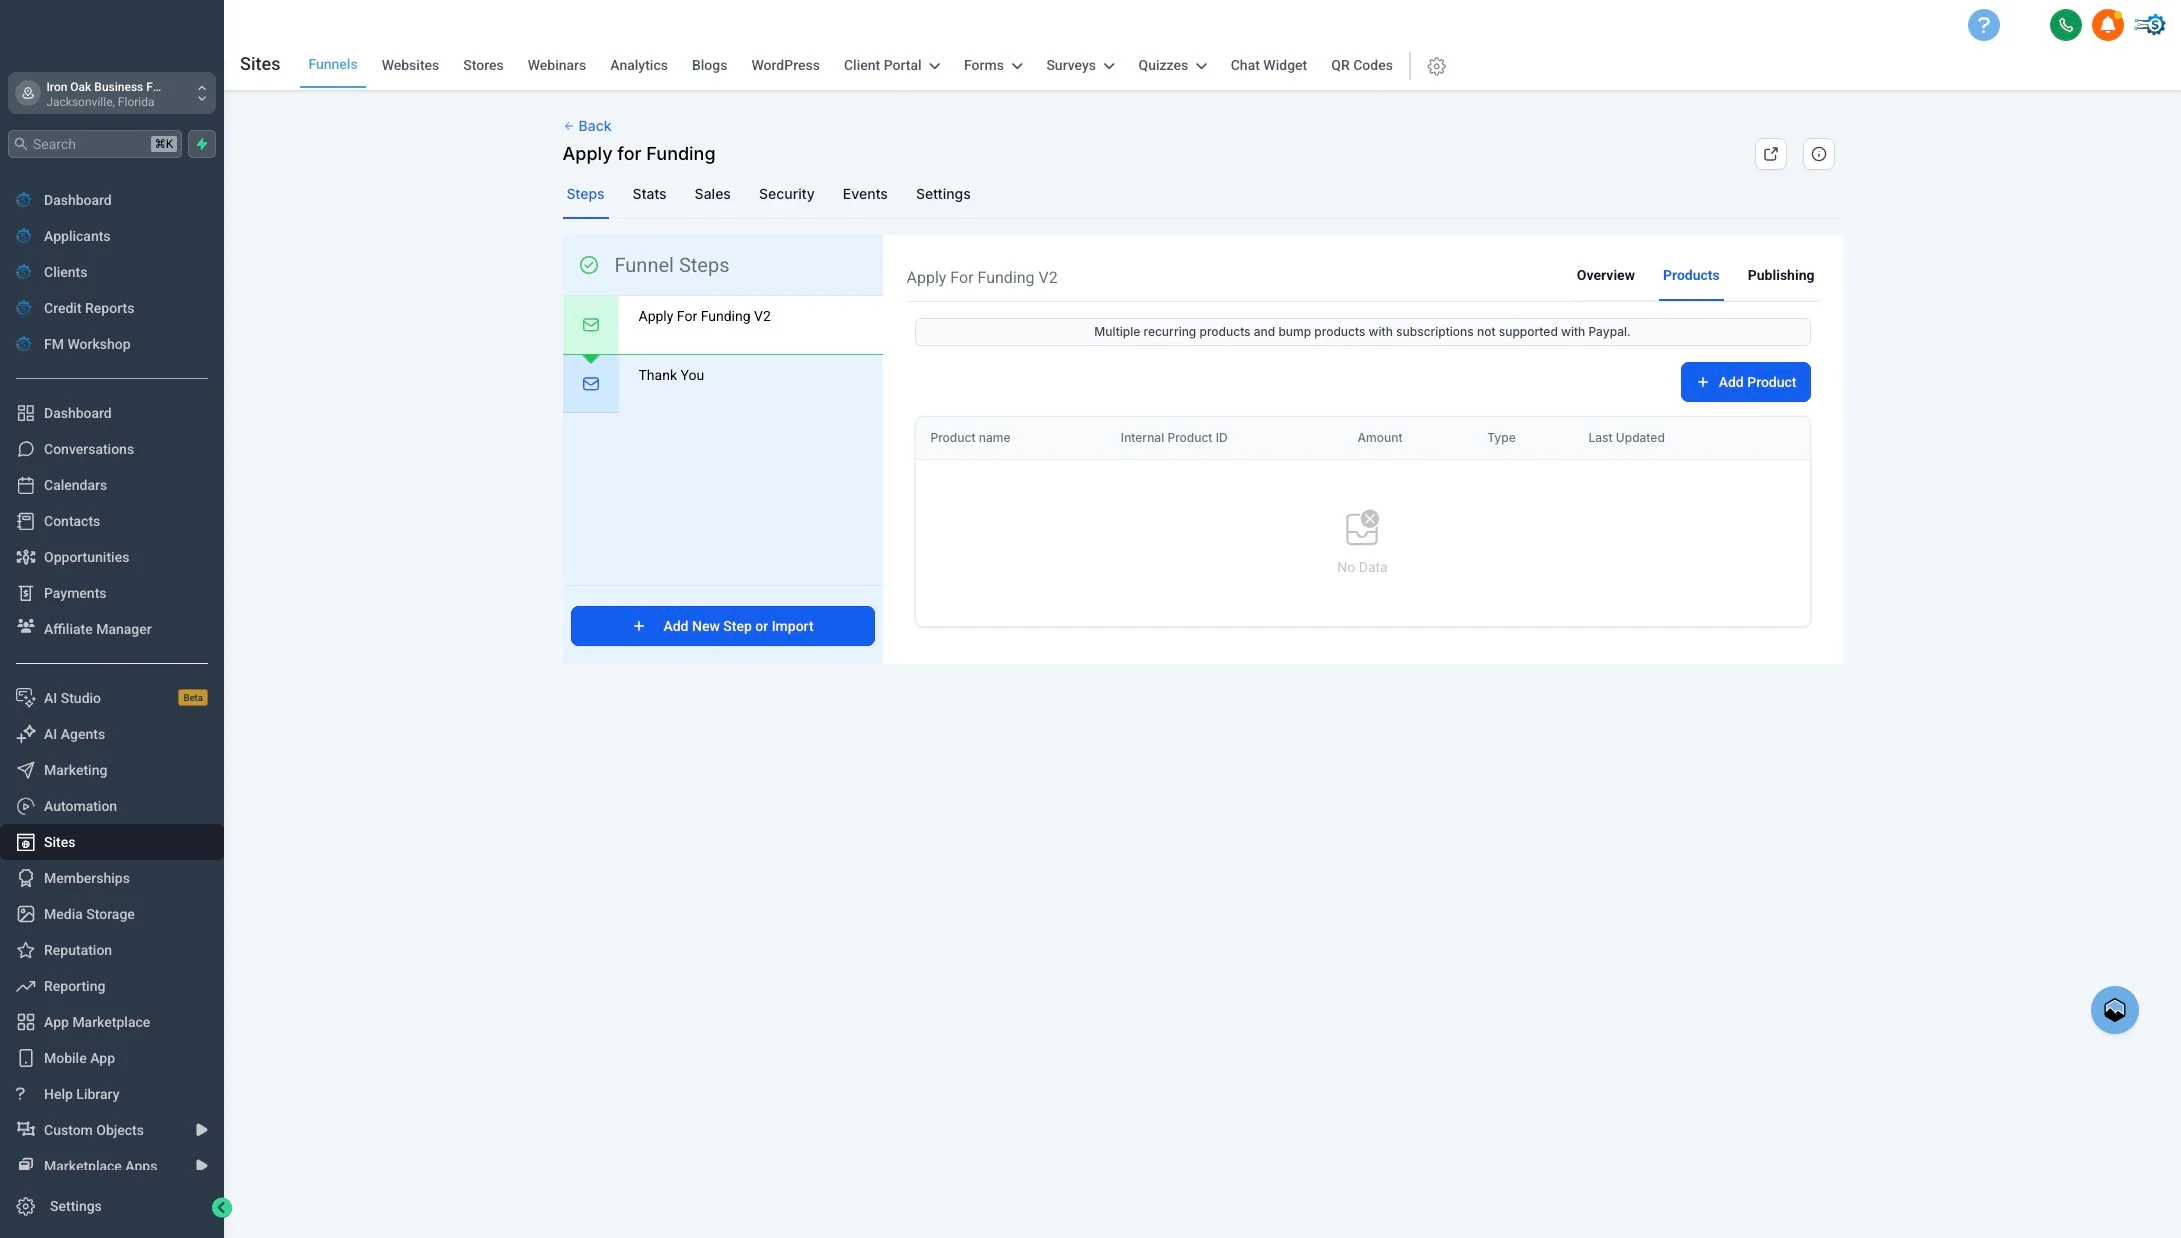The width and height of the screenshot is (2181, 1238).
Task: Click the green lightning quick actions icon
Action: click(x=202, y=144)
